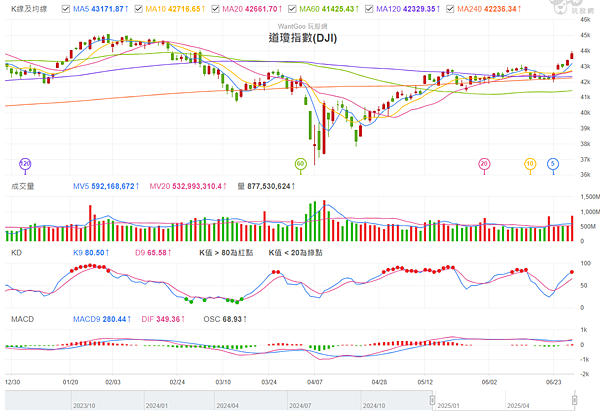Click the MA60 41425.43 value label
600x415 pixels.
coord(329,9)
